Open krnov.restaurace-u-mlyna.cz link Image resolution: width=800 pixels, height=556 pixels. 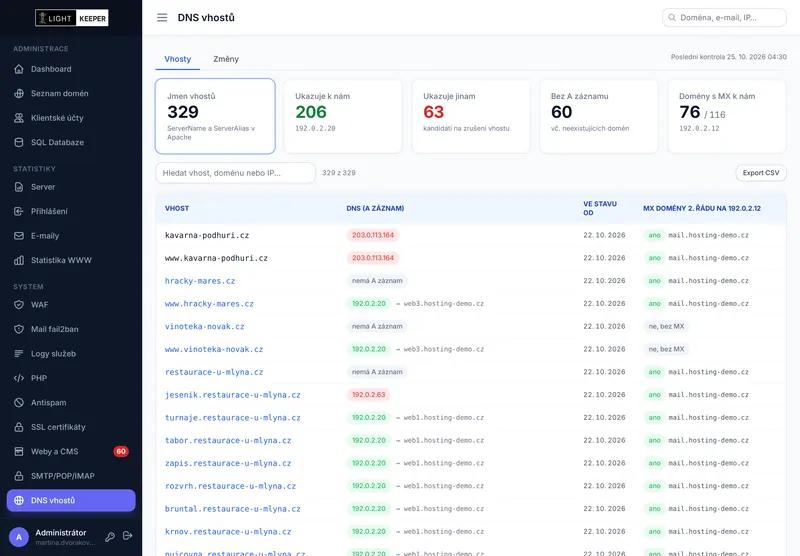point(228,532)
